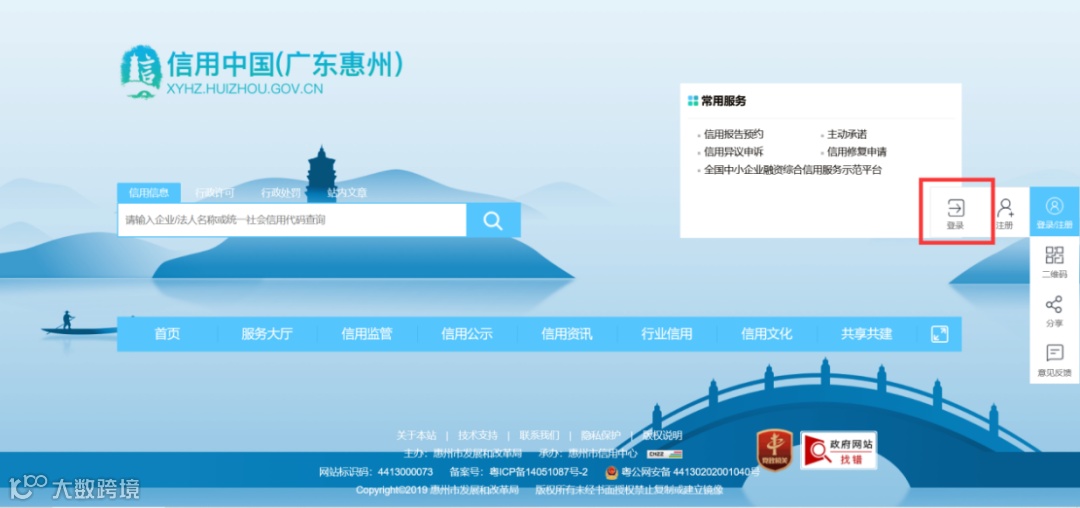Open 全国中小企业融资综合信用服务示范平台 link

[x=793, y=170]
